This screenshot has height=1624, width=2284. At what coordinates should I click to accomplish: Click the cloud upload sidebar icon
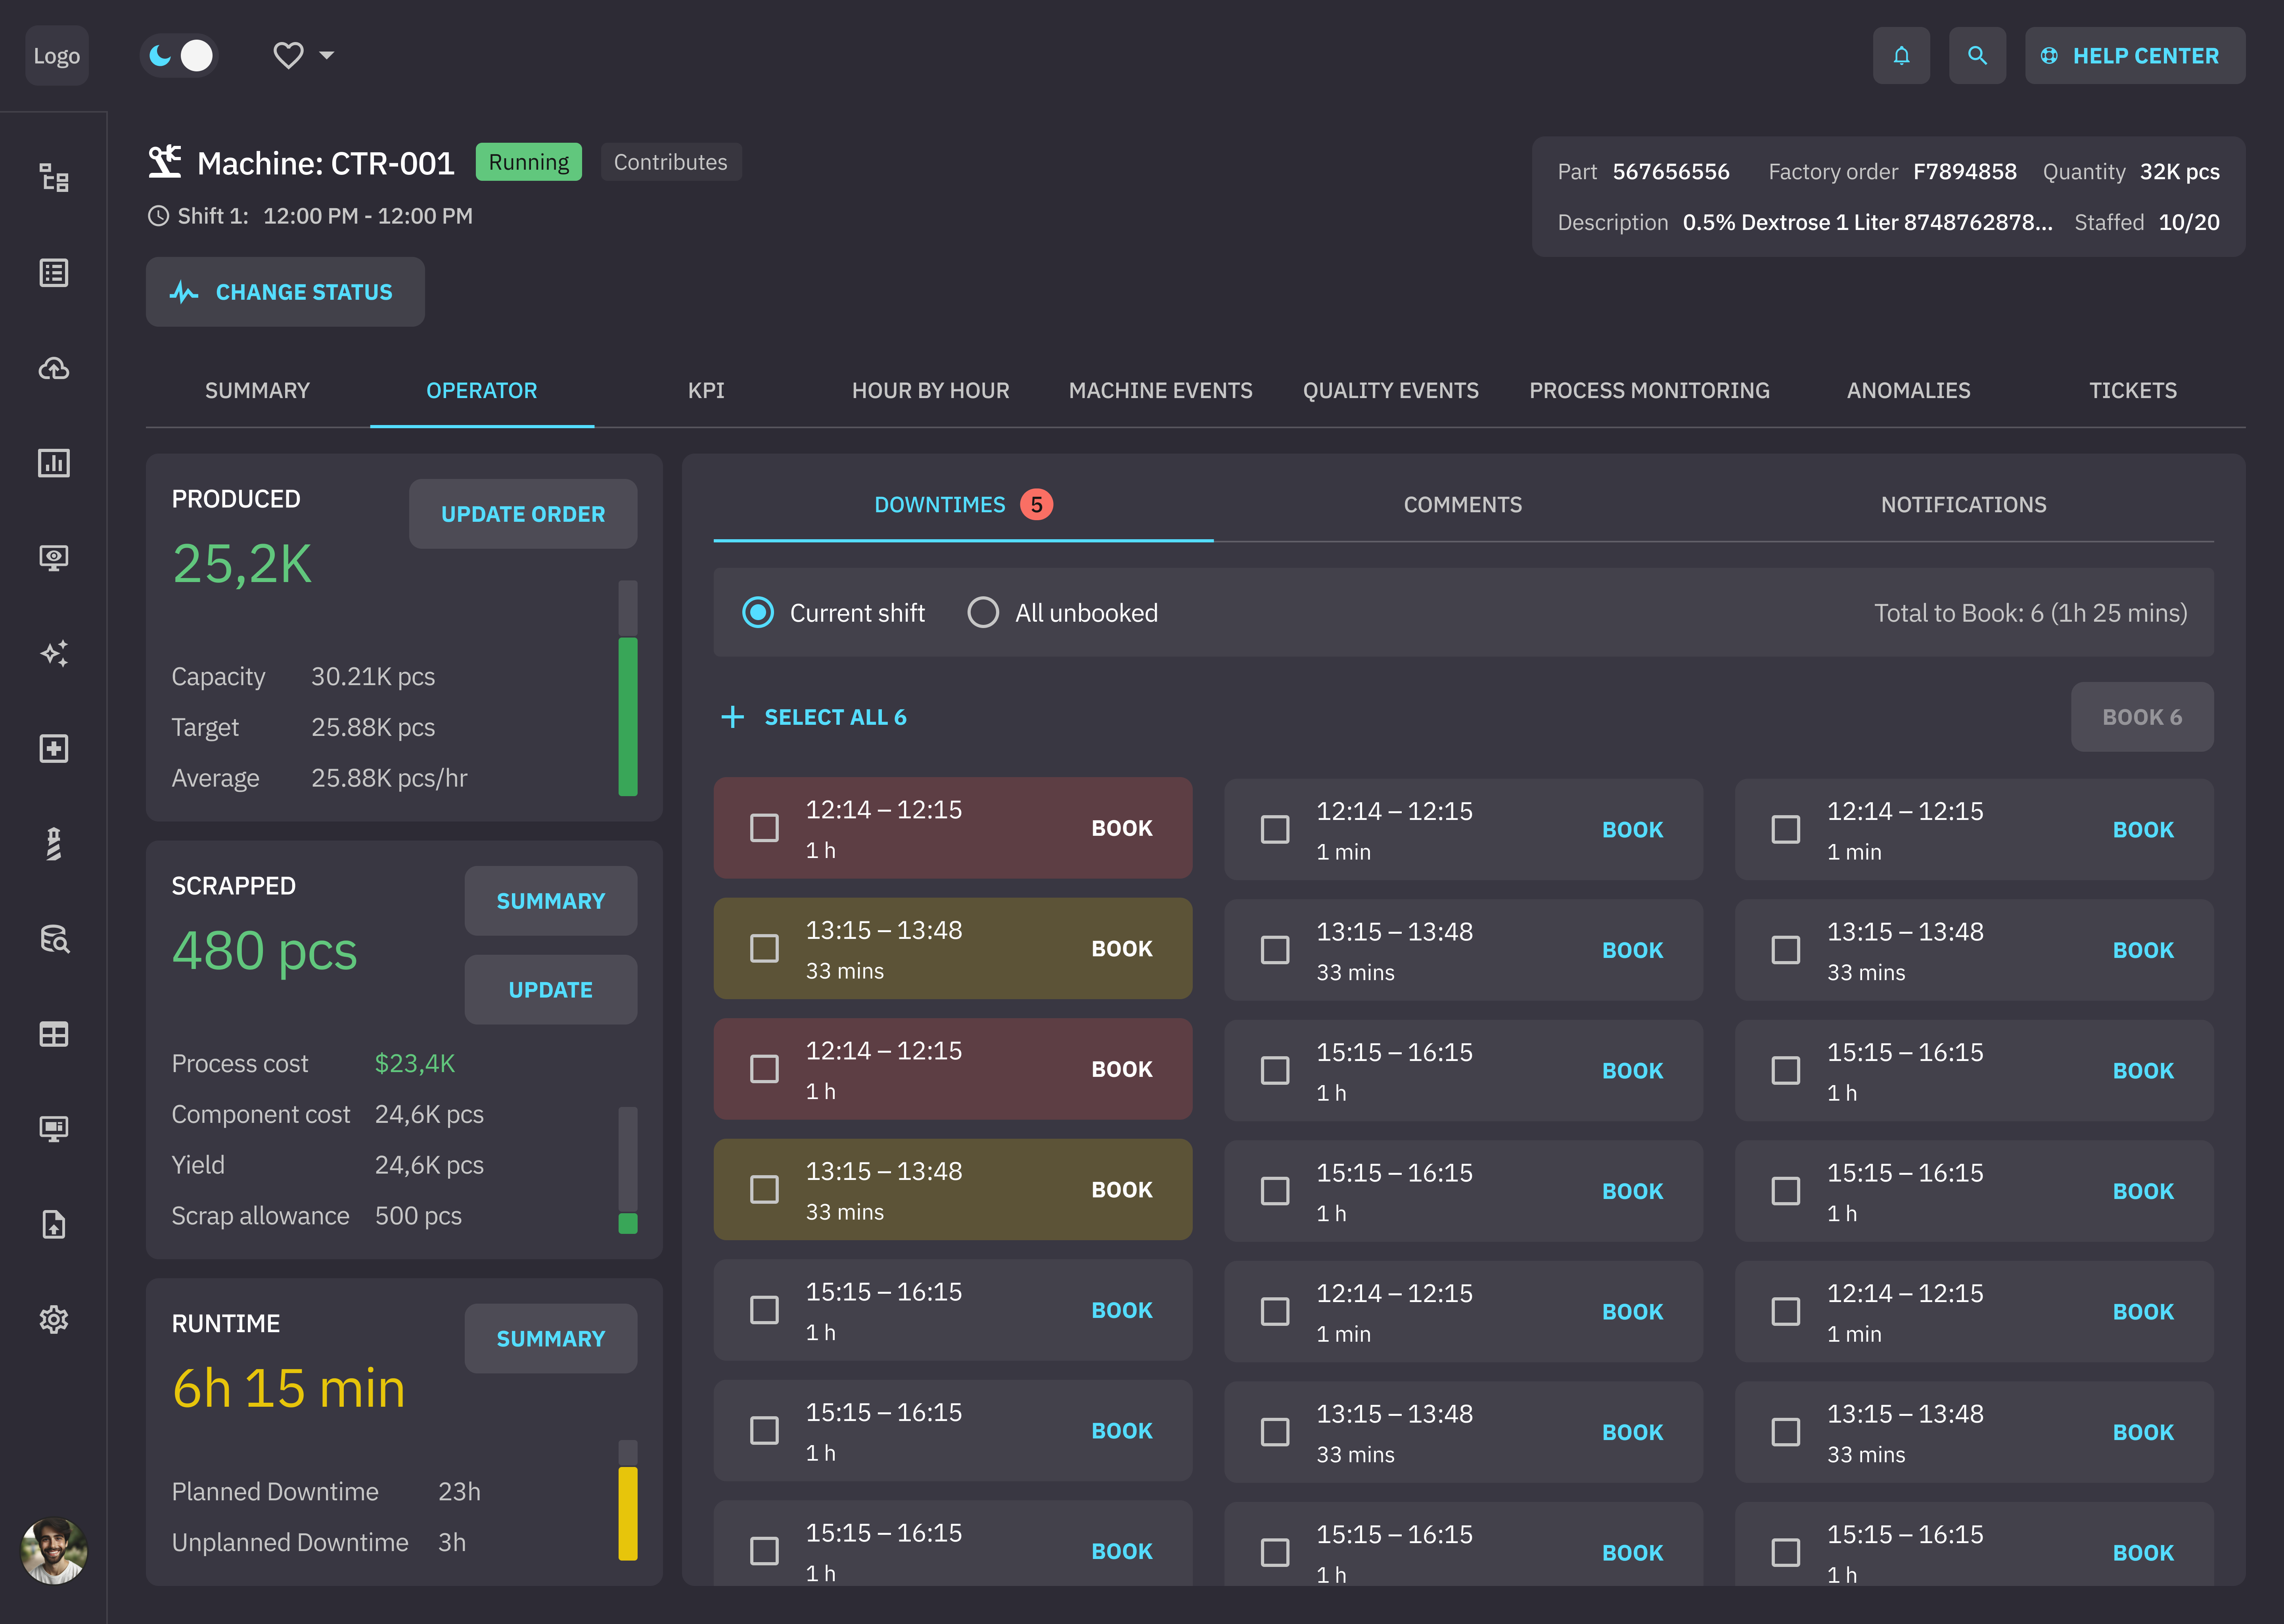coord(54,368)
